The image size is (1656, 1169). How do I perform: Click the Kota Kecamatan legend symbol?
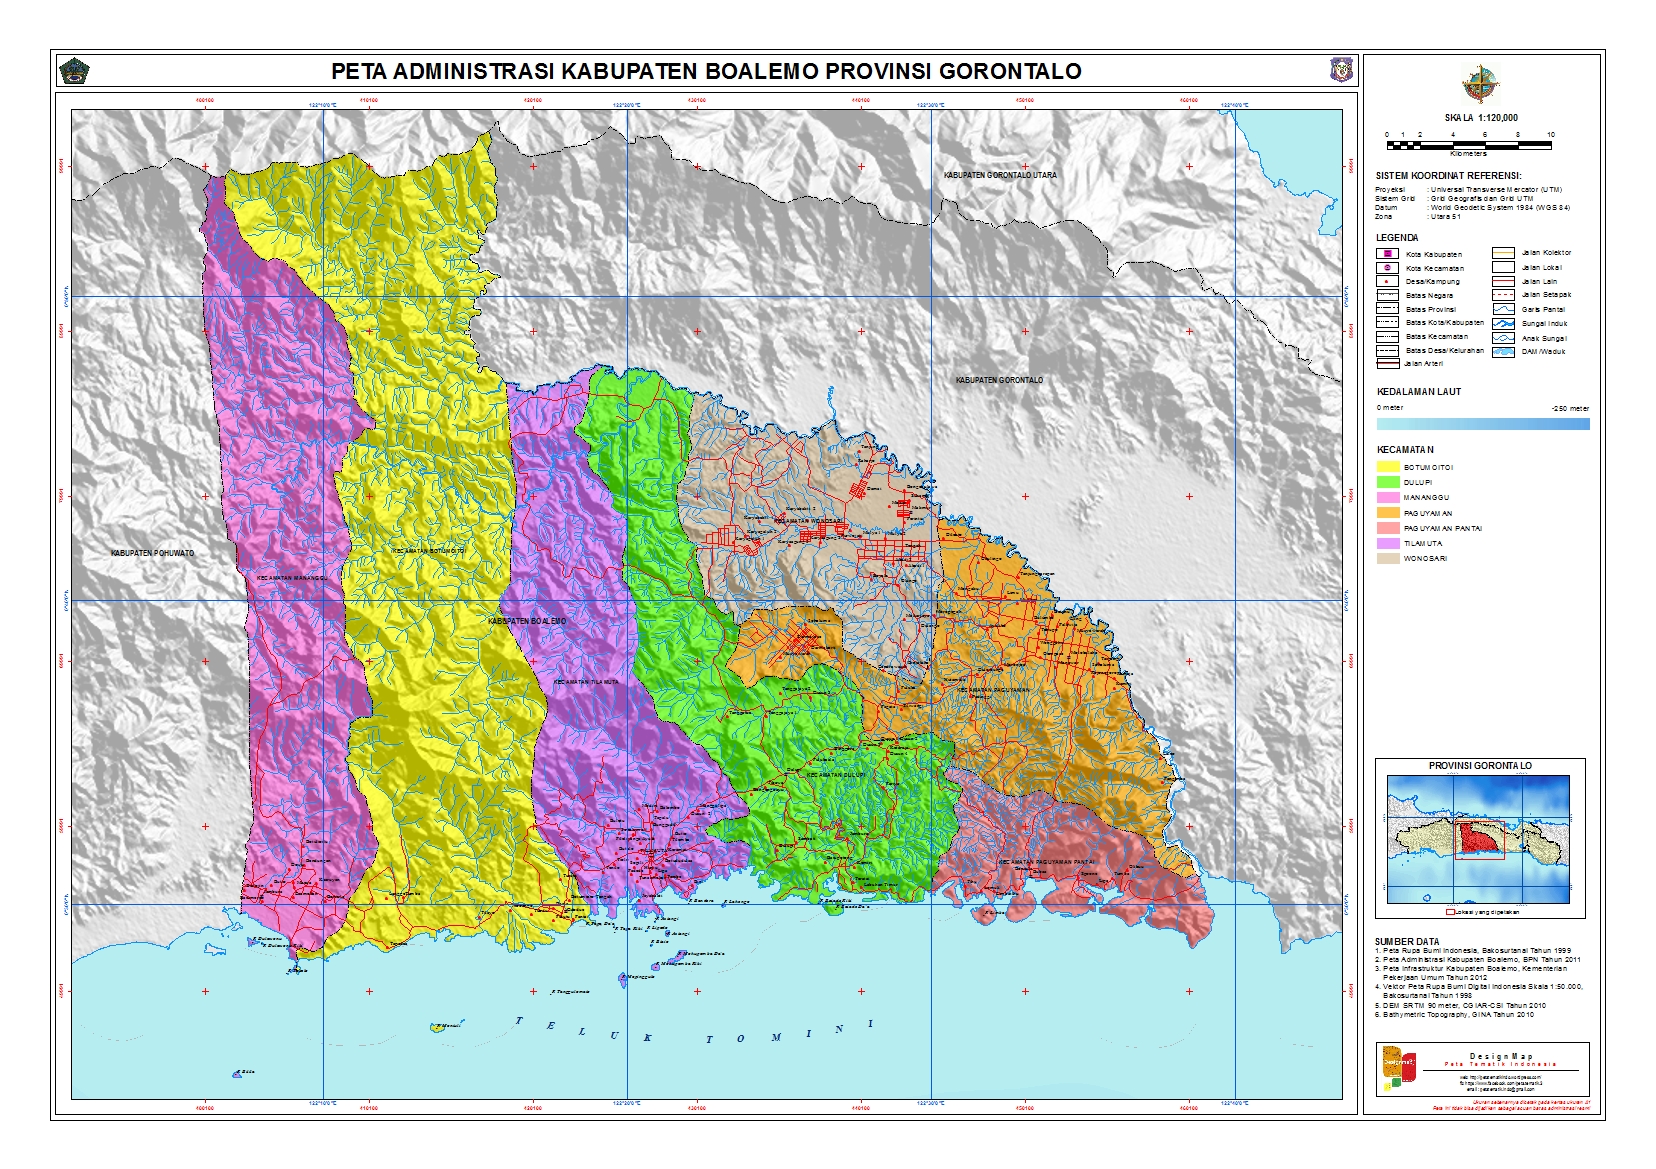click(x=1386, y=268)
